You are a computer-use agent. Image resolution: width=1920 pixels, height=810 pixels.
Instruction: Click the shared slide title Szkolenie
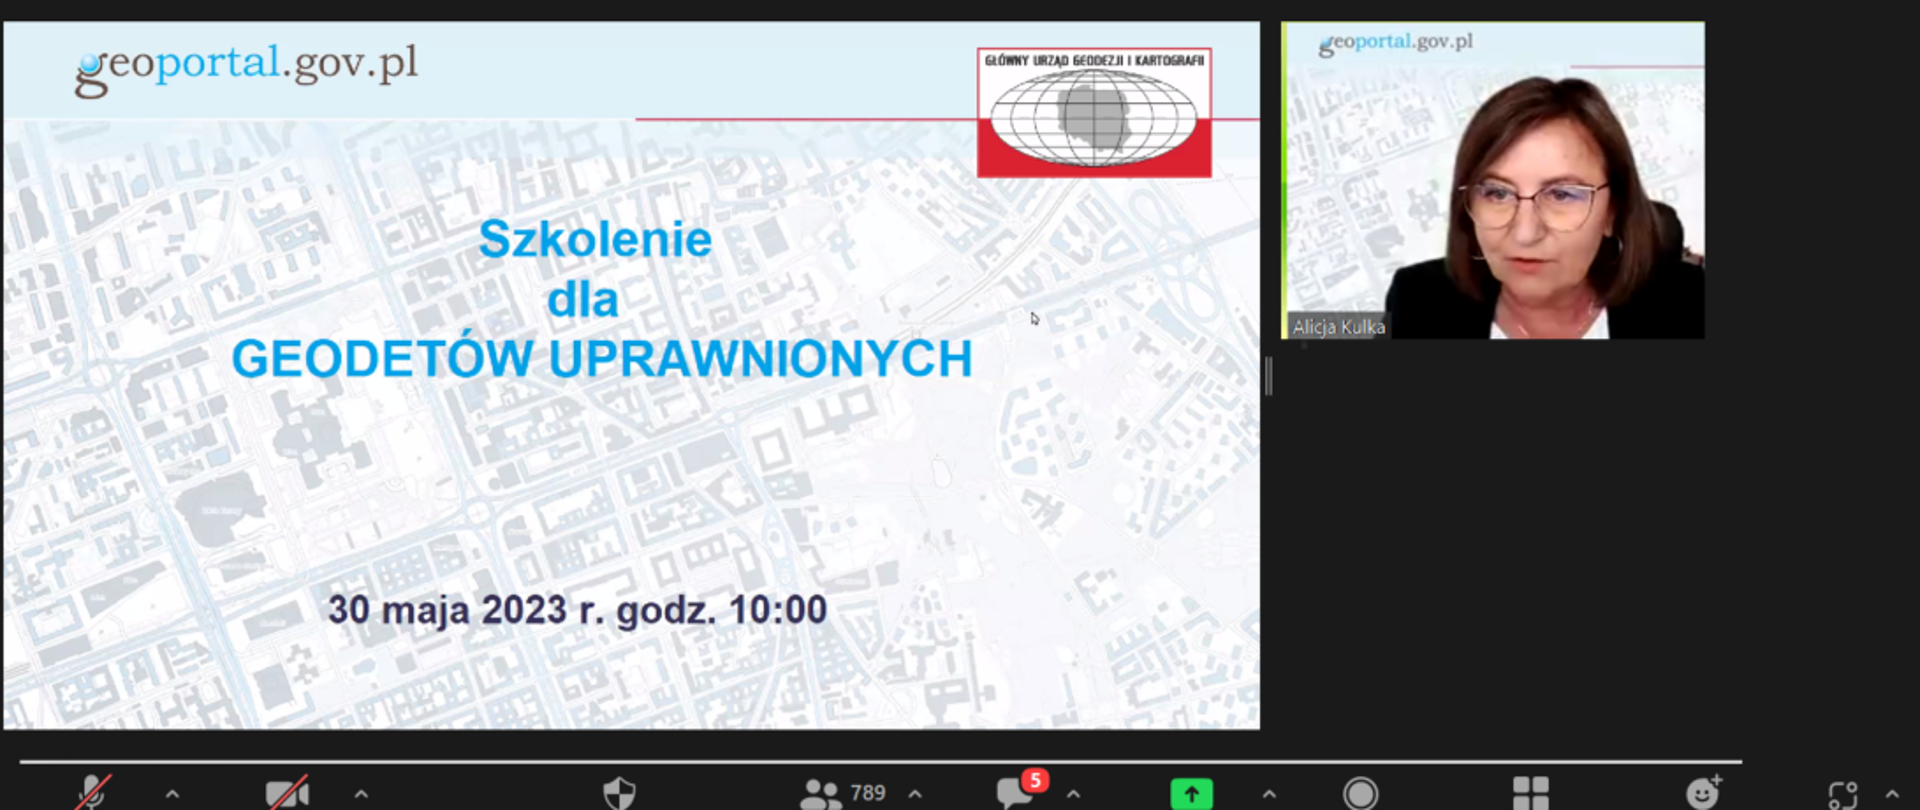pos(595,240)
